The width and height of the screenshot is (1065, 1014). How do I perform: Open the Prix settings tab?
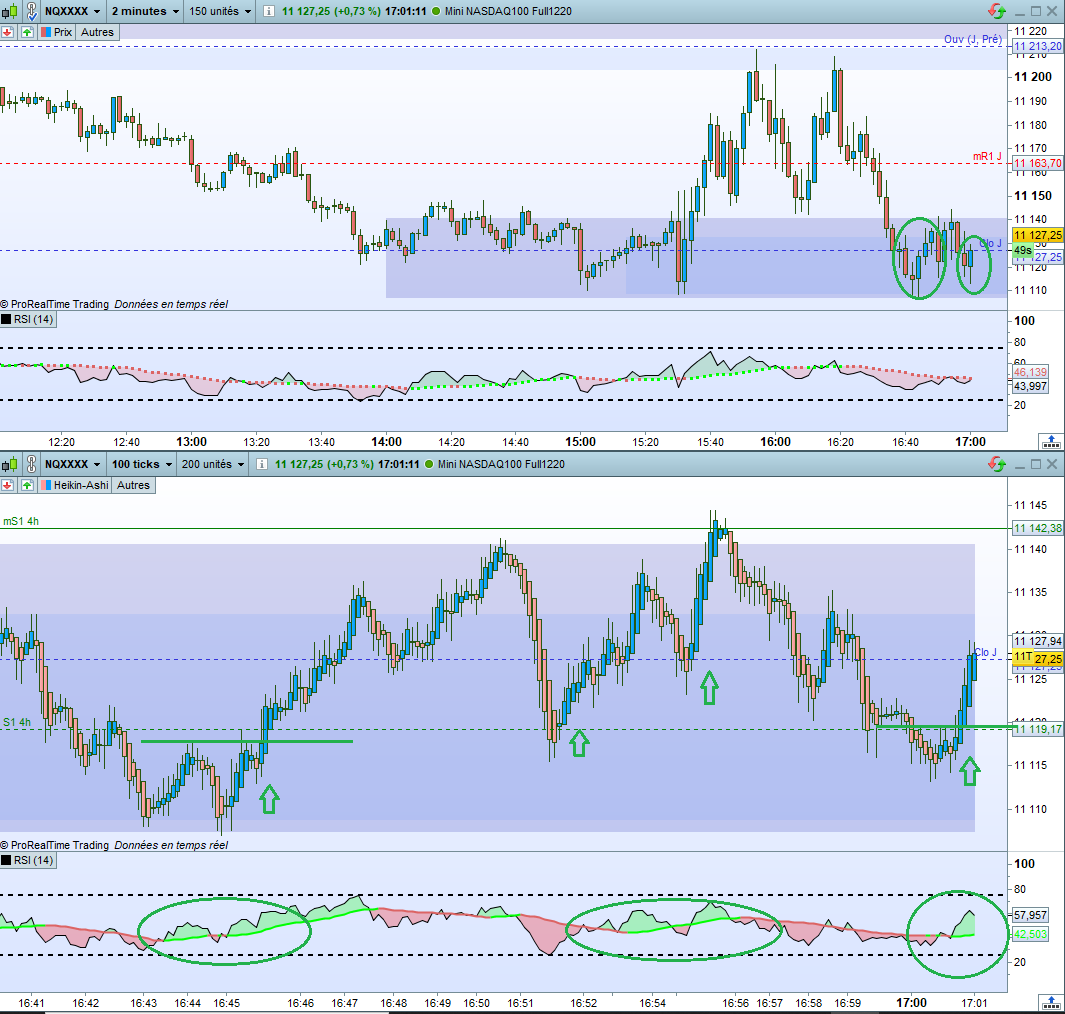(x=56, y=32)
